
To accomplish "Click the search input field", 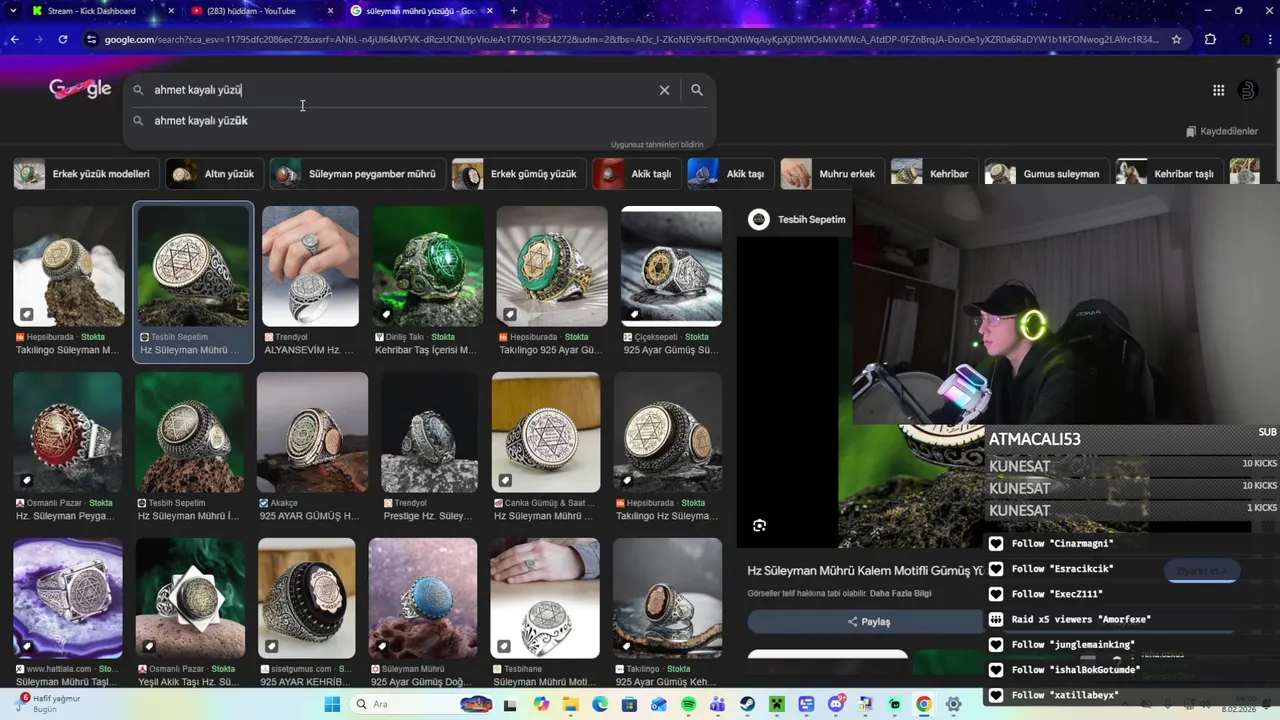I will (400, 90).
